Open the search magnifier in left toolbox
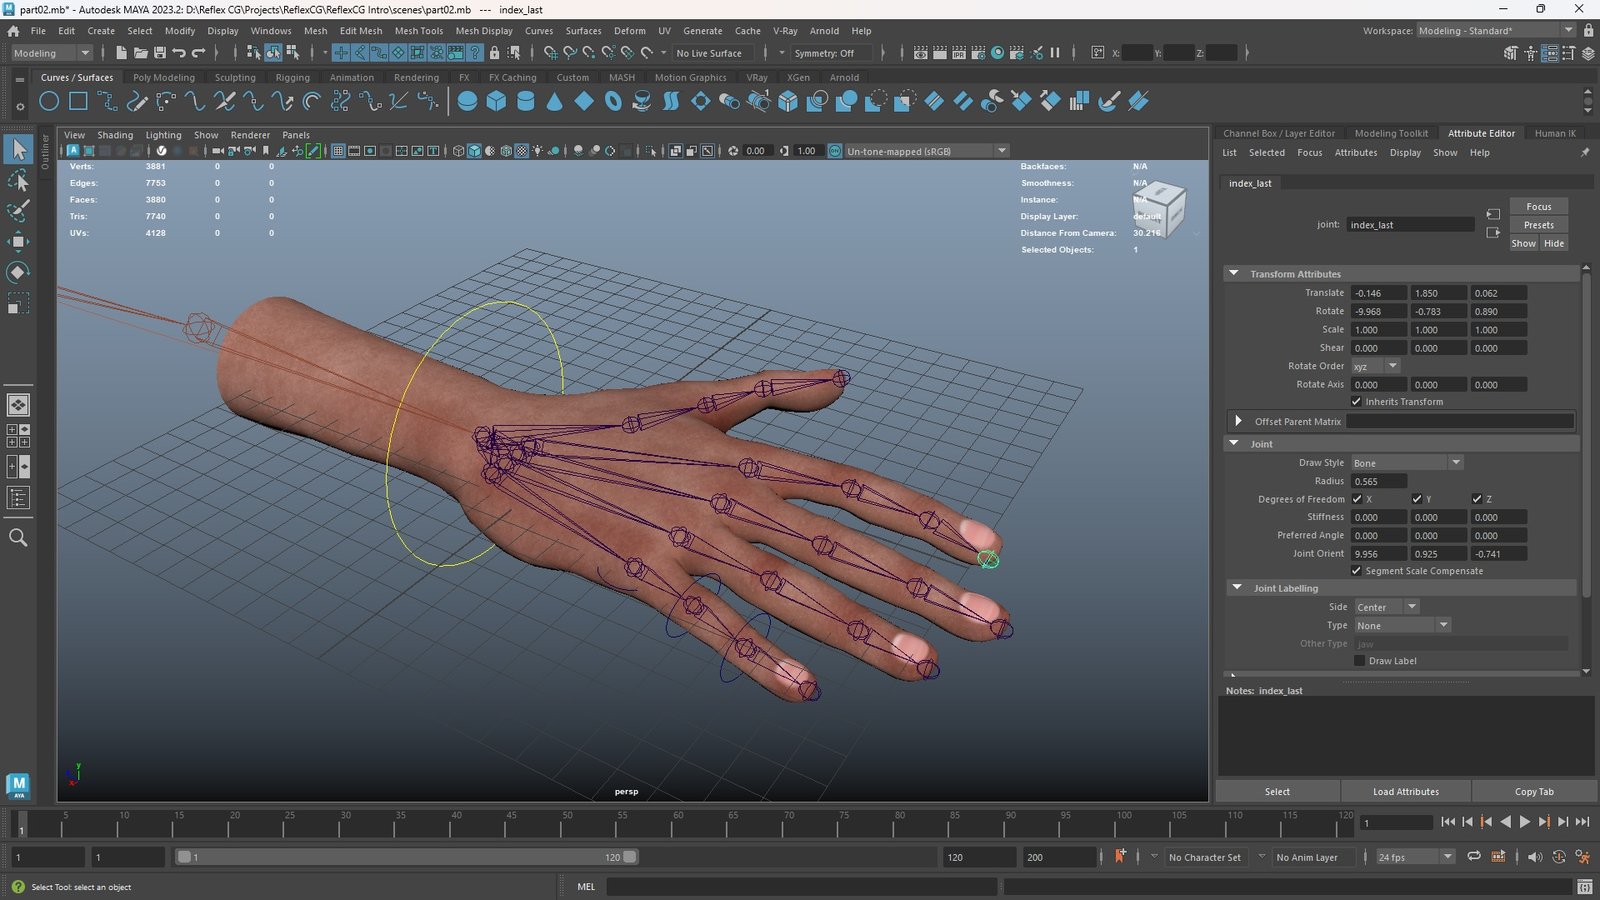The height and width of the screenshot is (900, 1600). [18, 538]
